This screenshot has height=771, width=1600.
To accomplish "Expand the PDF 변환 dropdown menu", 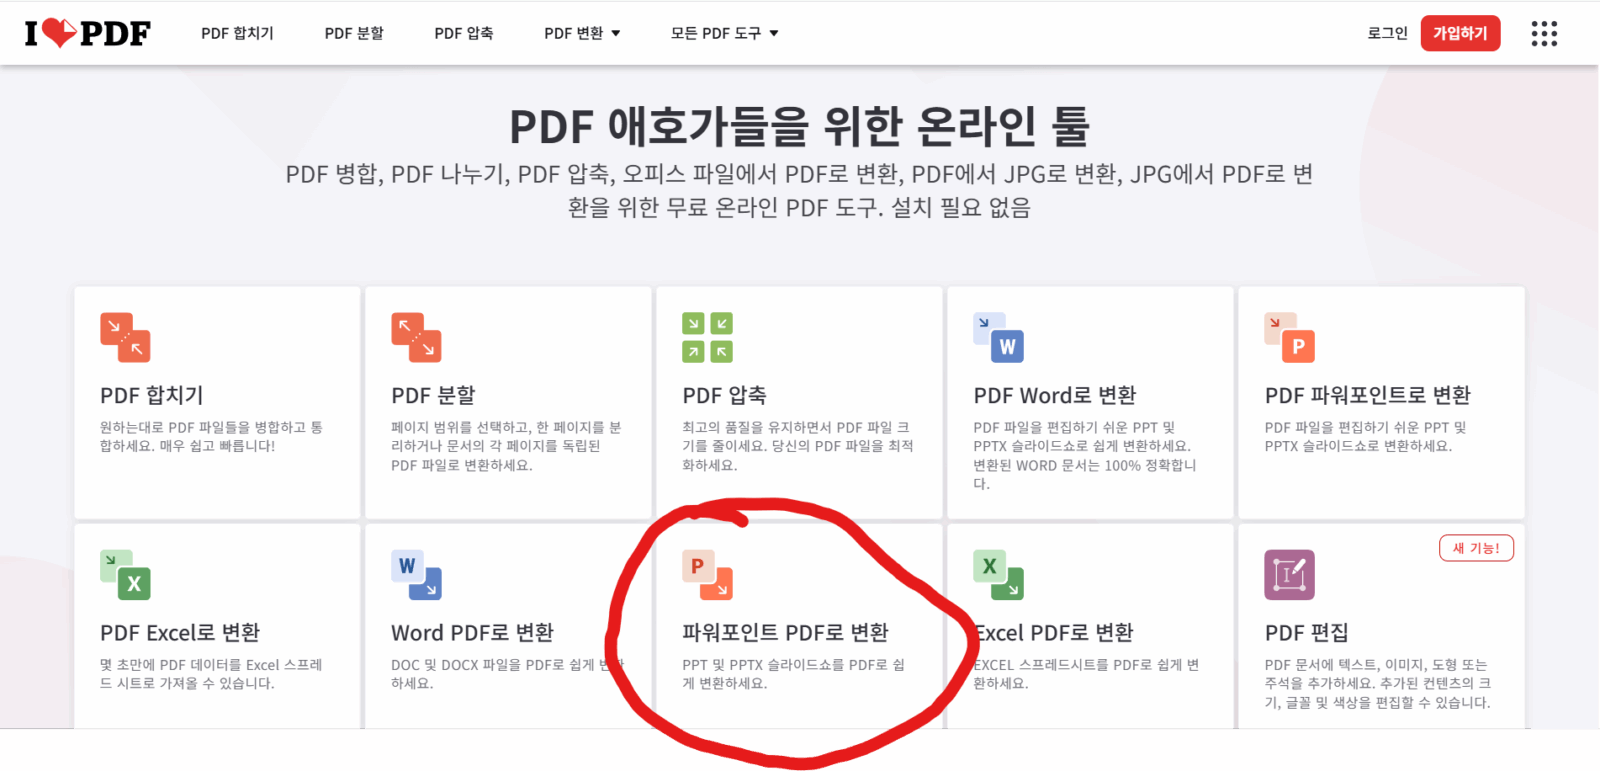I will [x=582, y=33].
